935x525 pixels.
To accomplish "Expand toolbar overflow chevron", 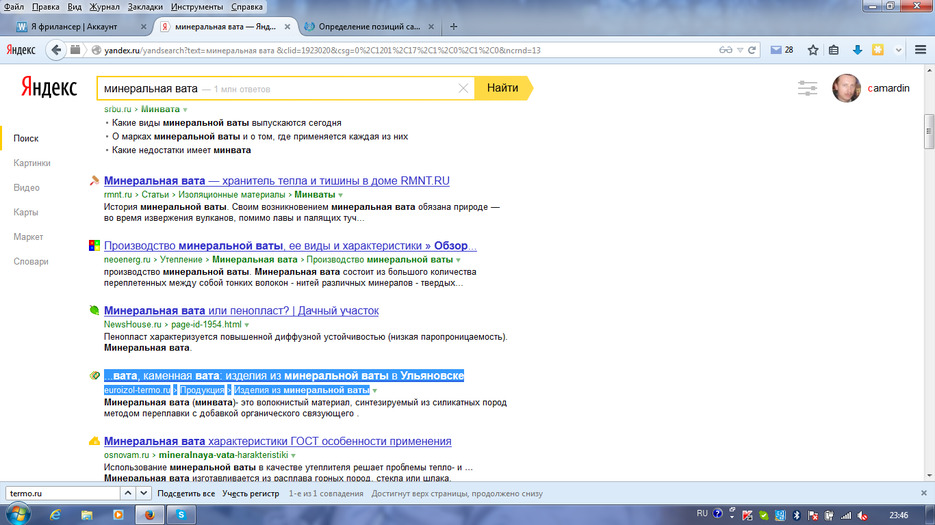I will [x=898, y=50].
